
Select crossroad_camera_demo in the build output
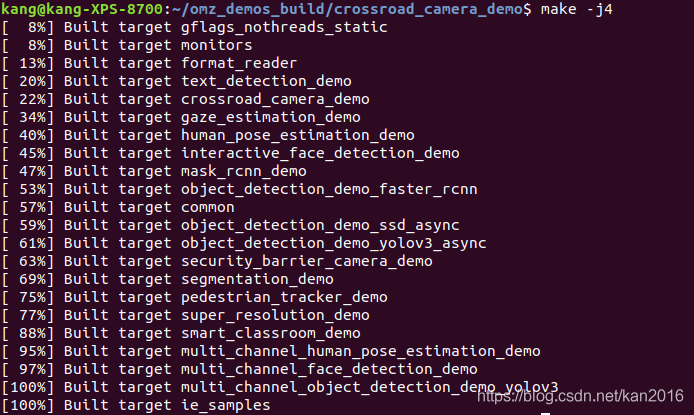pyautogui.click(x=275, y=99)
